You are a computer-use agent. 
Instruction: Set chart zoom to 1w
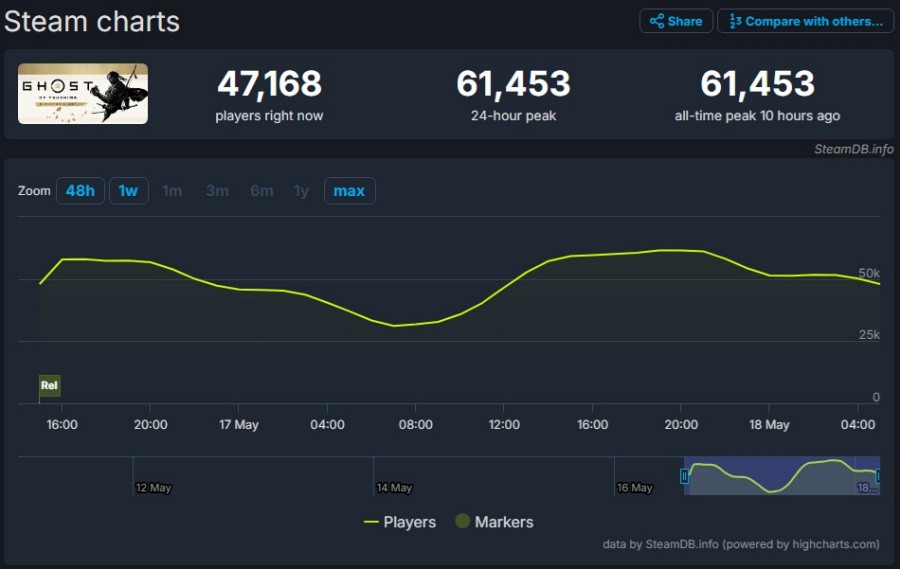coord(129,191)
